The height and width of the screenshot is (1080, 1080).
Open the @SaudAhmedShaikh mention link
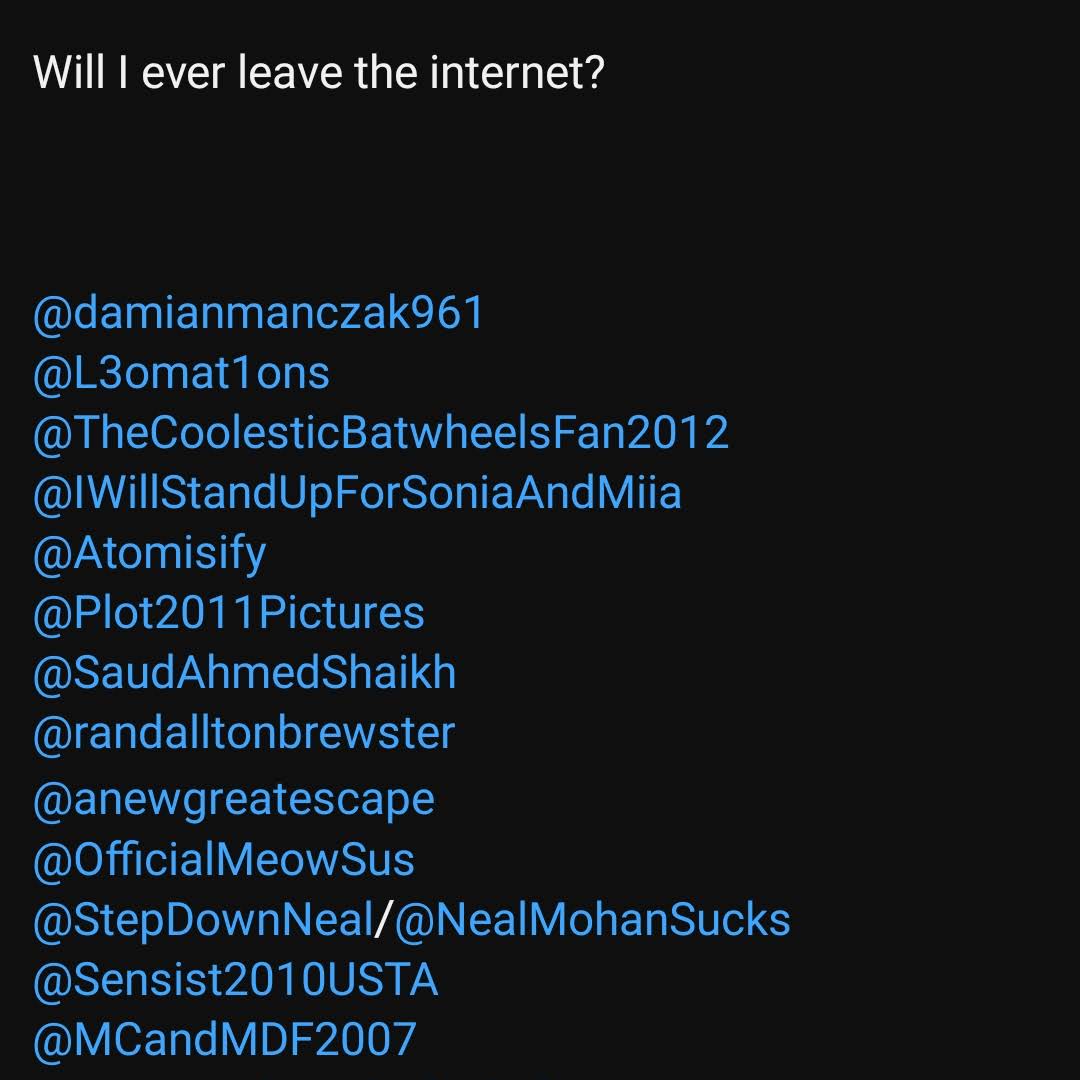pos(245,673)
